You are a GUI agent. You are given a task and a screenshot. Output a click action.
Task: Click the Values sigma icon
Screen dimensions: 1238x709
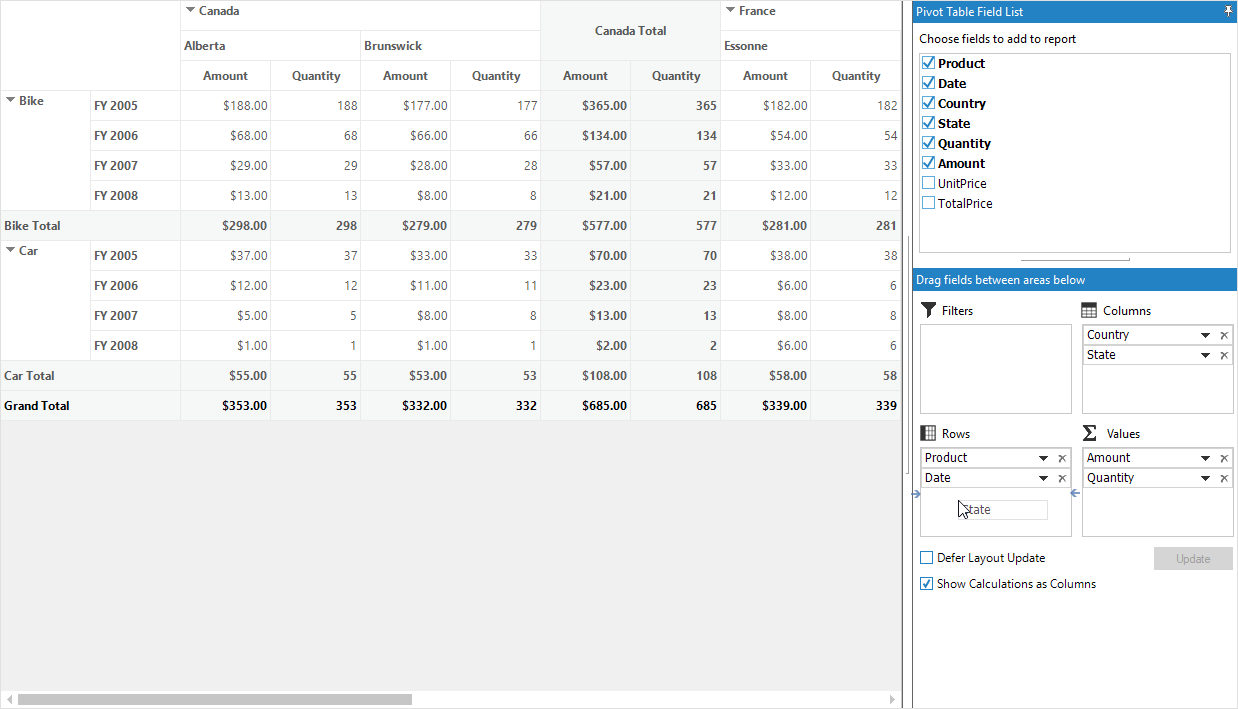[x=1090, y=433]
